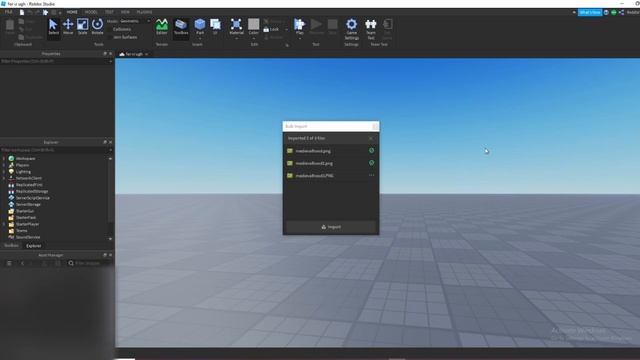This screenshot has height=360, width=640.
Task: Select Teams in Explorer
Action: pos(21,231)
